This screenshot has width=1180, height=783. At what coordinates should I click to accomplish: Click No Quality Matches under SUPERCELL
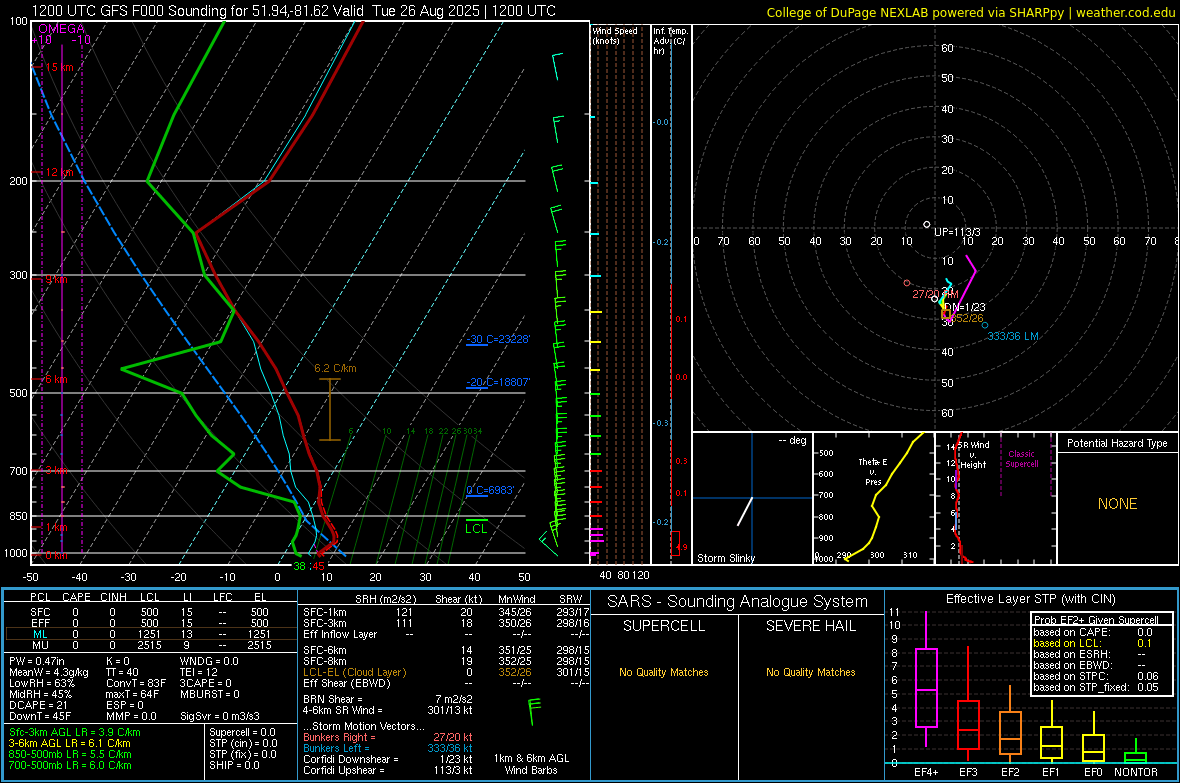click(x=664, y=672)
